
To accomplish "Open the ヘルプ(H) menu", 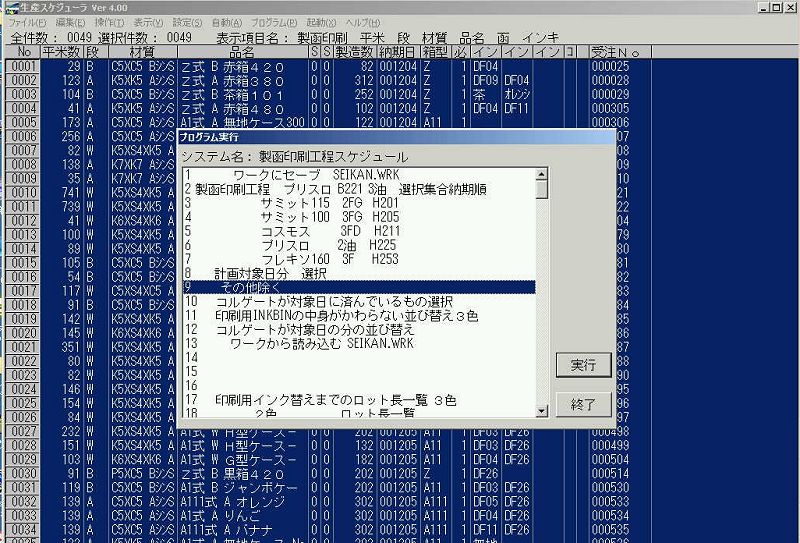I will pos(363,22).
